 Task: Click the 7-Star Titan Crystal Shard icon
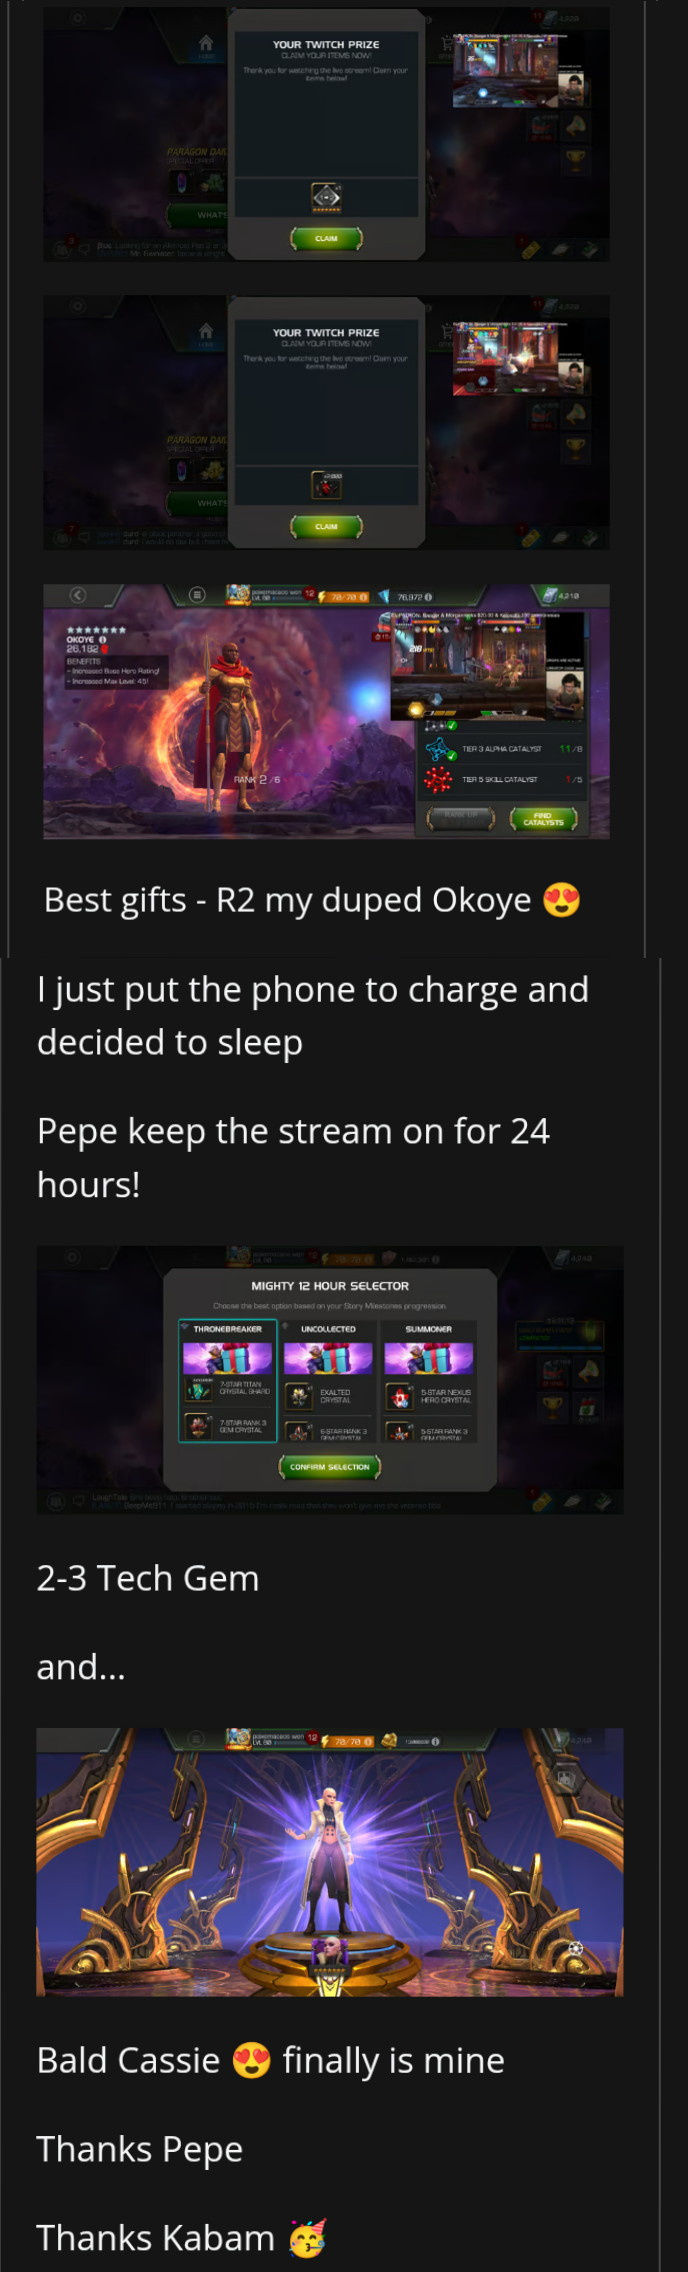pyautogui.click(x=198, y=1390)
